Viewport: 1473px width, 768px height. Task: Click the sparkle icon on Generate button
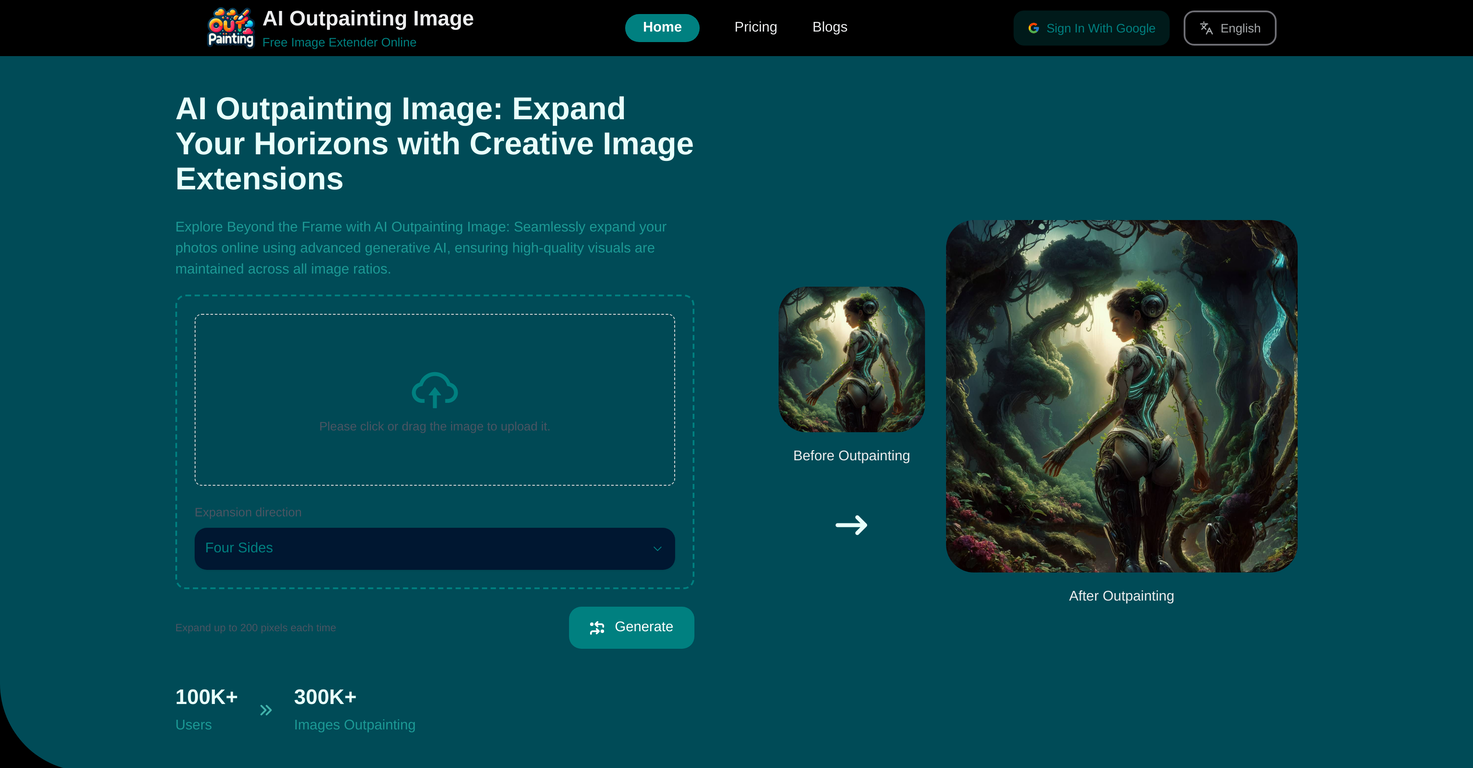(x=597, y=628)
